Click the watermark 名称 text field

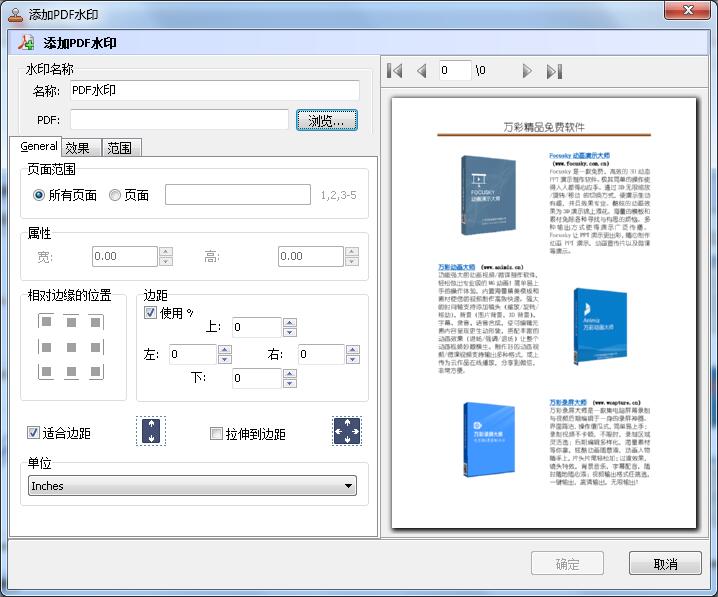(214, 91)
